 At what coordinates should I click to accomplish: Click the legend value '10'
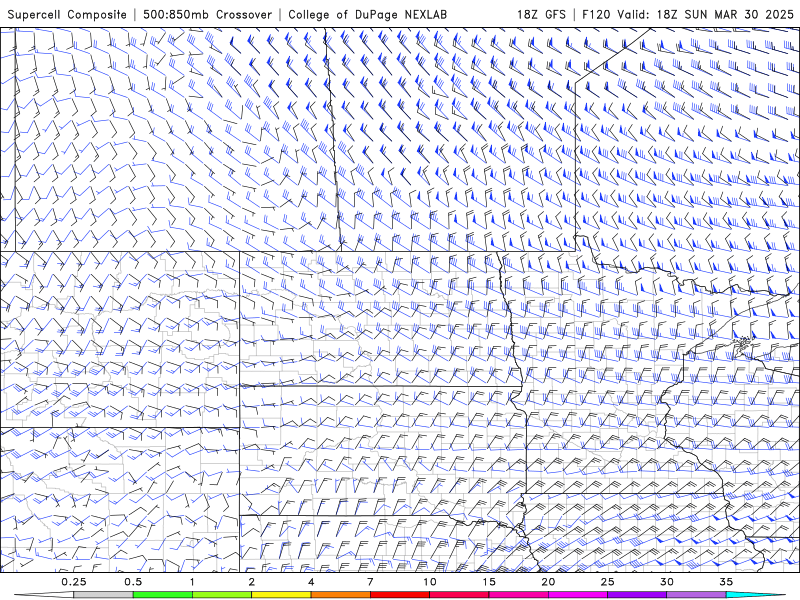(x=430, y=582)
